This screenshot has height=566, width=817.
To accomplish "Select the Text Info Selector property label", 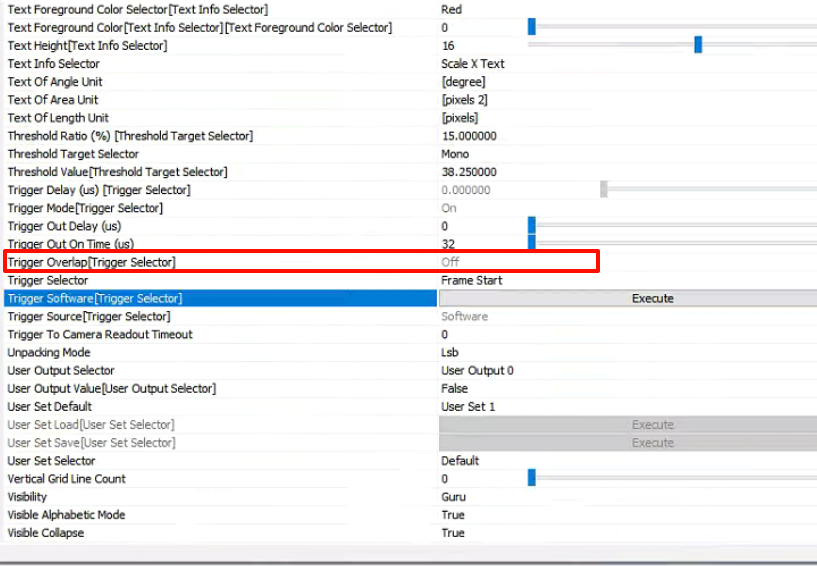I will 54,64.
